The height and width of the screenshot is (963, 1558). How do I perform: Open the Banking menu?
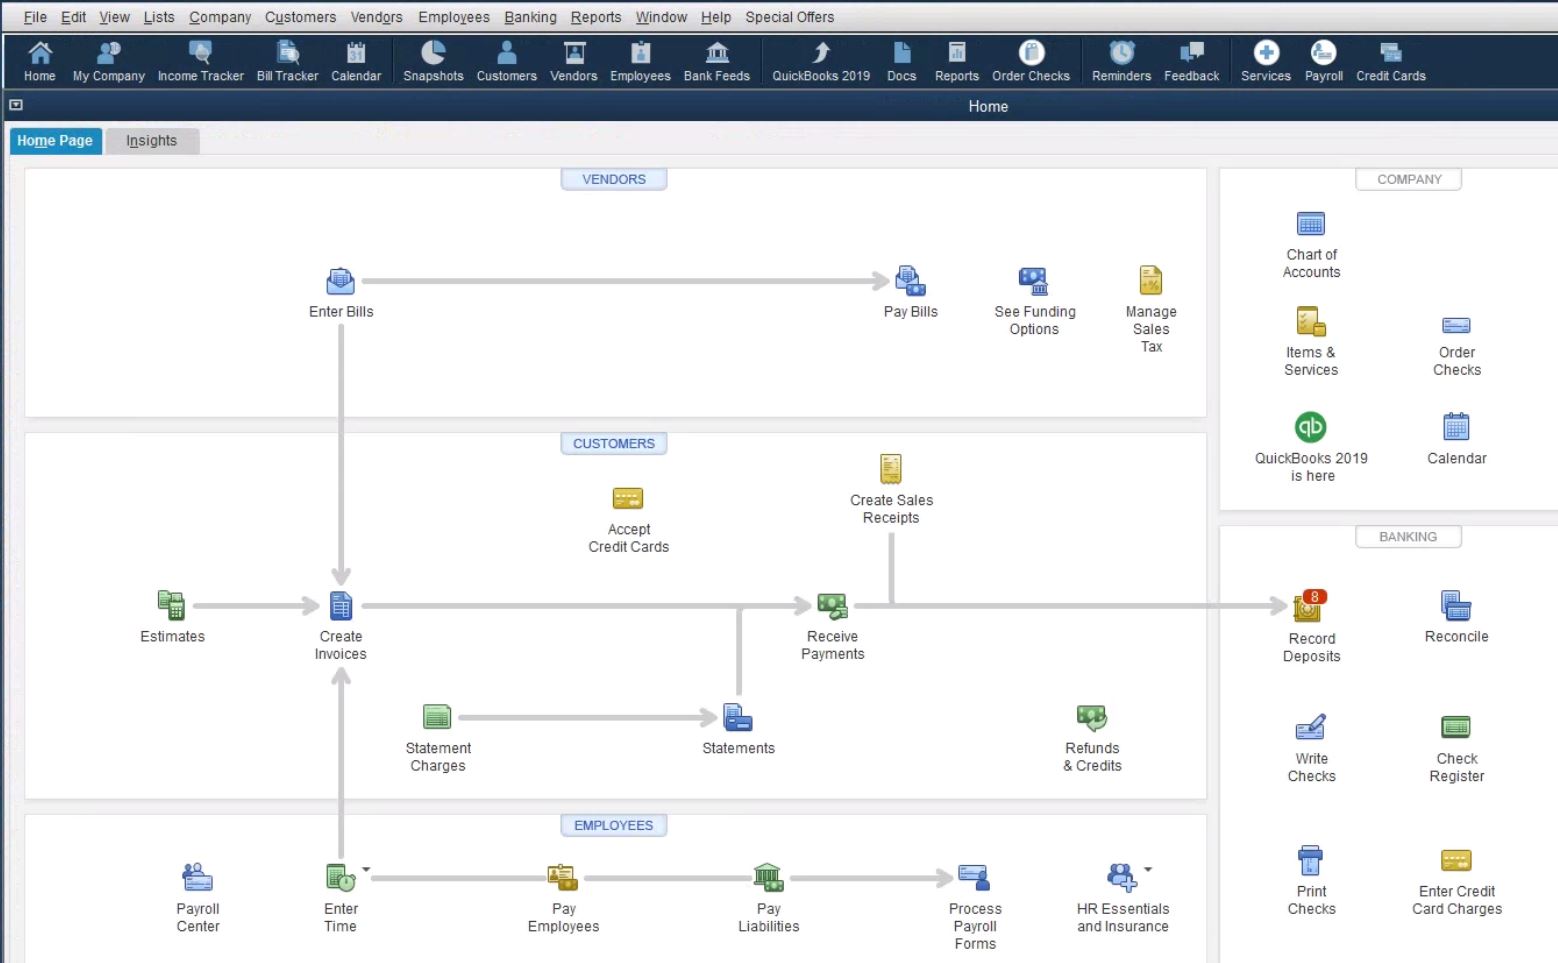pos(530,17)
